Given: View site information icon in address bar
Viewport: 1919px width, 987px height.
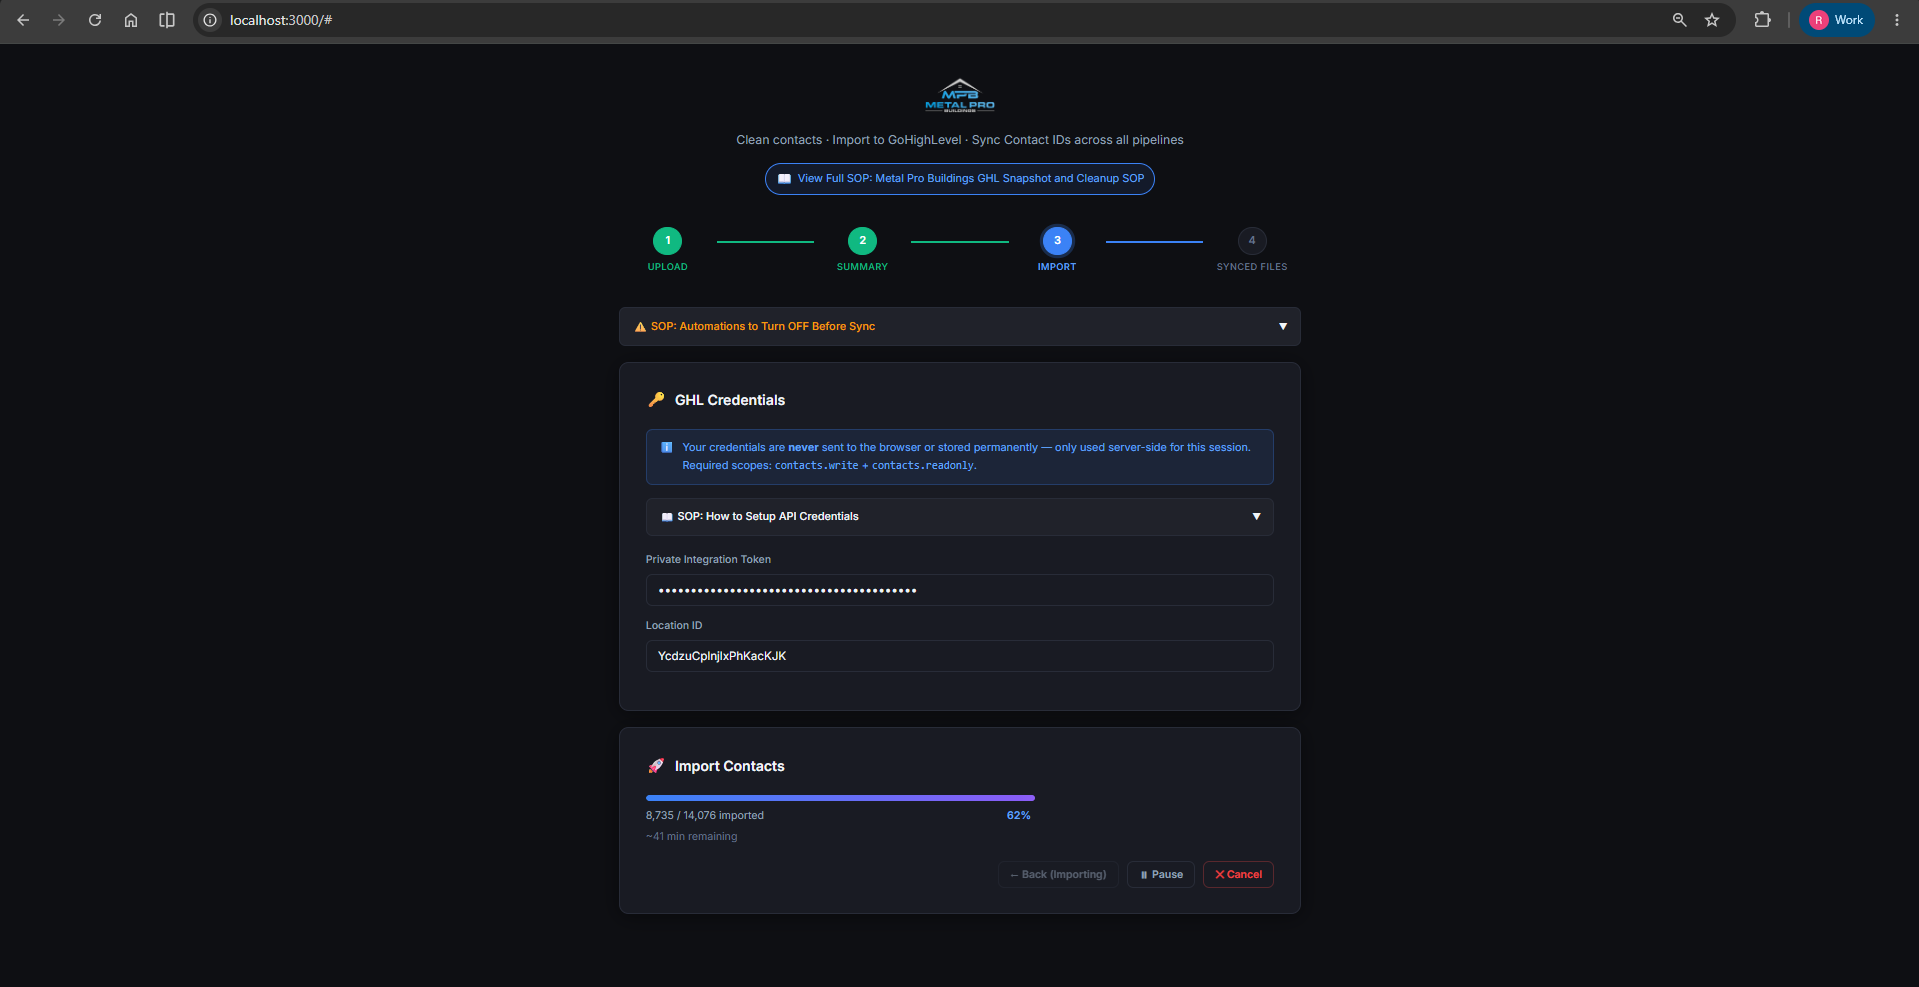Looking at the screenshot, I should point(210,20).
